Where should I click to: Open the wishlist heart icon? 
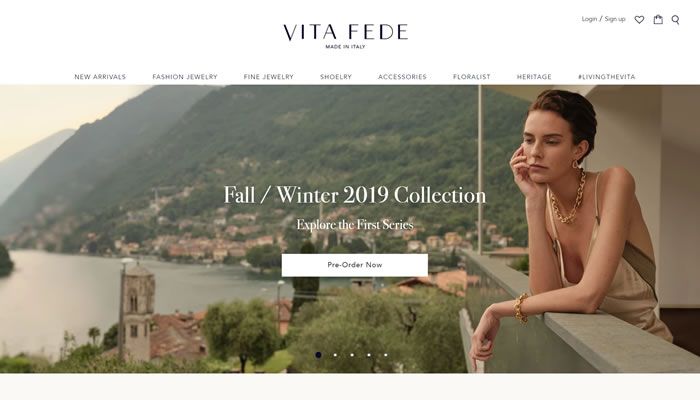(x=639, y=20)
